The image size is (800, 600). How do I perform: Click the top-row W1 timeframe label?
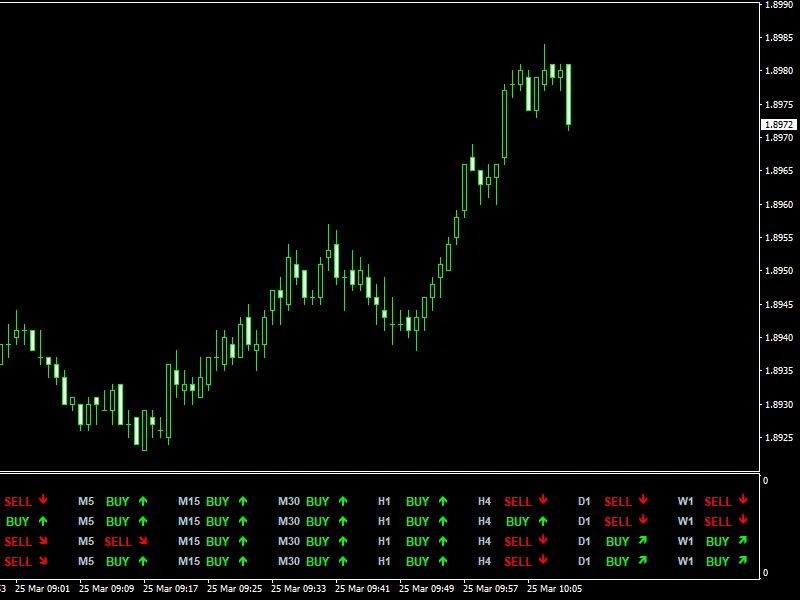pyautogui.click(x=685, y=502)
